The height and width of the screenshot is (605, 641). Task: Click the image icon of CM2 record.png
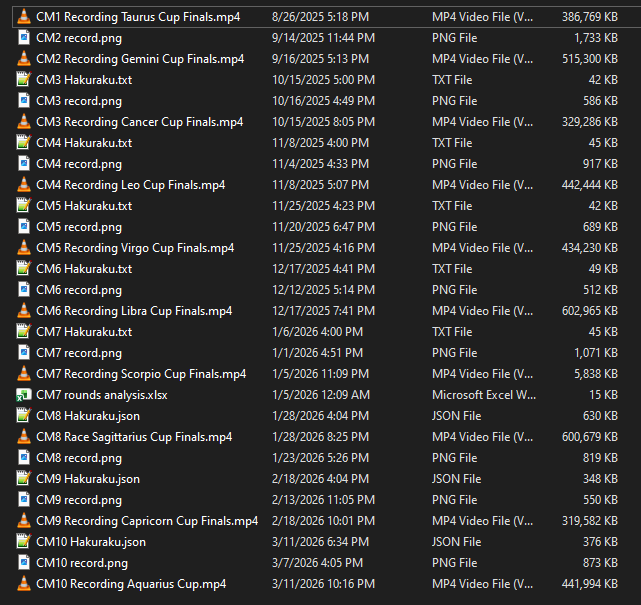click(24, 38)
